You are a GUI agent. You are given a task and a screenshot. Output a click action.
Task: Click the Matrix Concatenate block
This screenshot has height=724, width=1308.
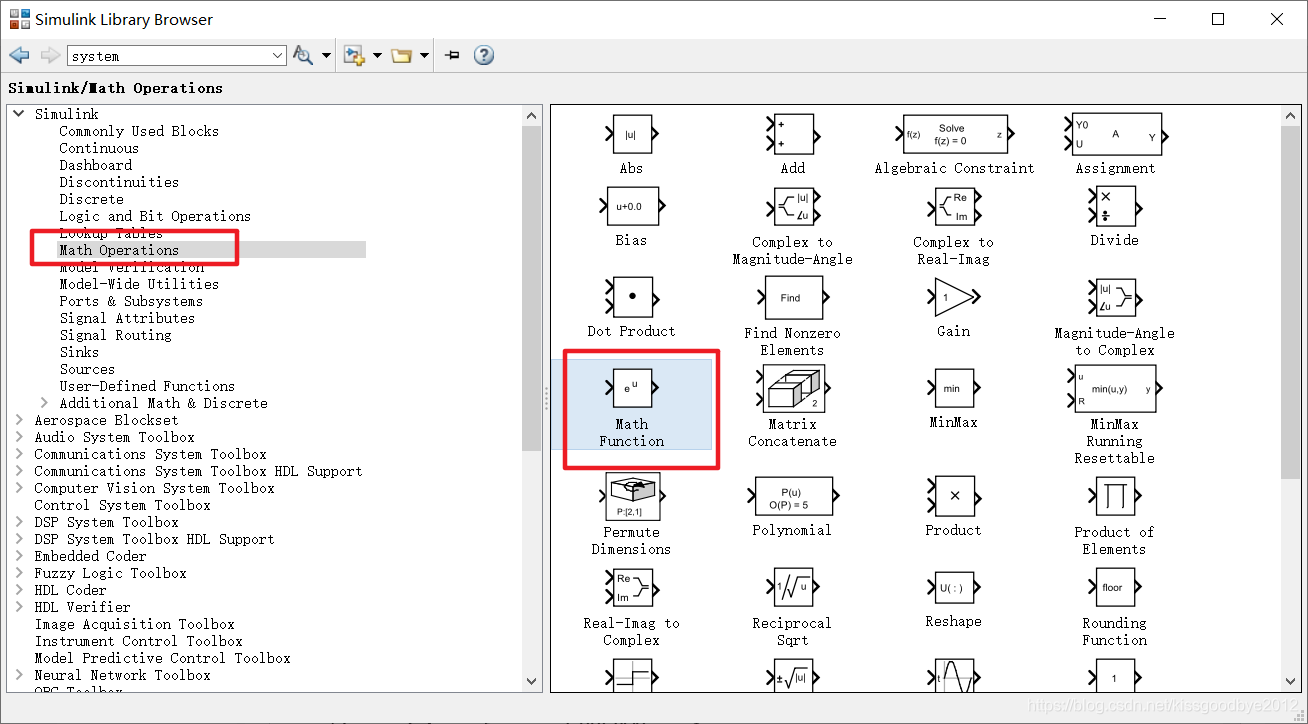point(792,388)
